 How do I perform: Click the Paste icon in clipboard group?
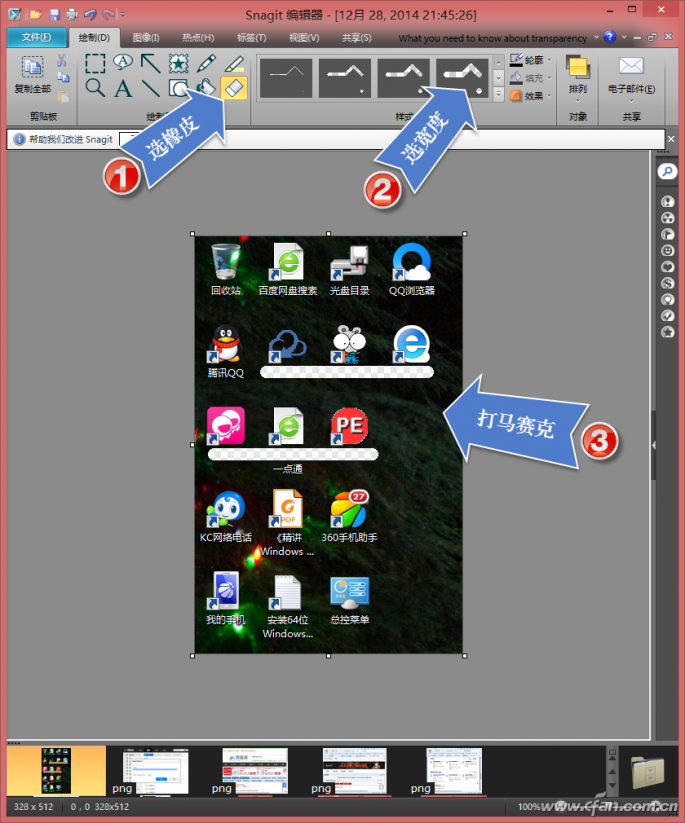pos(63,96)
